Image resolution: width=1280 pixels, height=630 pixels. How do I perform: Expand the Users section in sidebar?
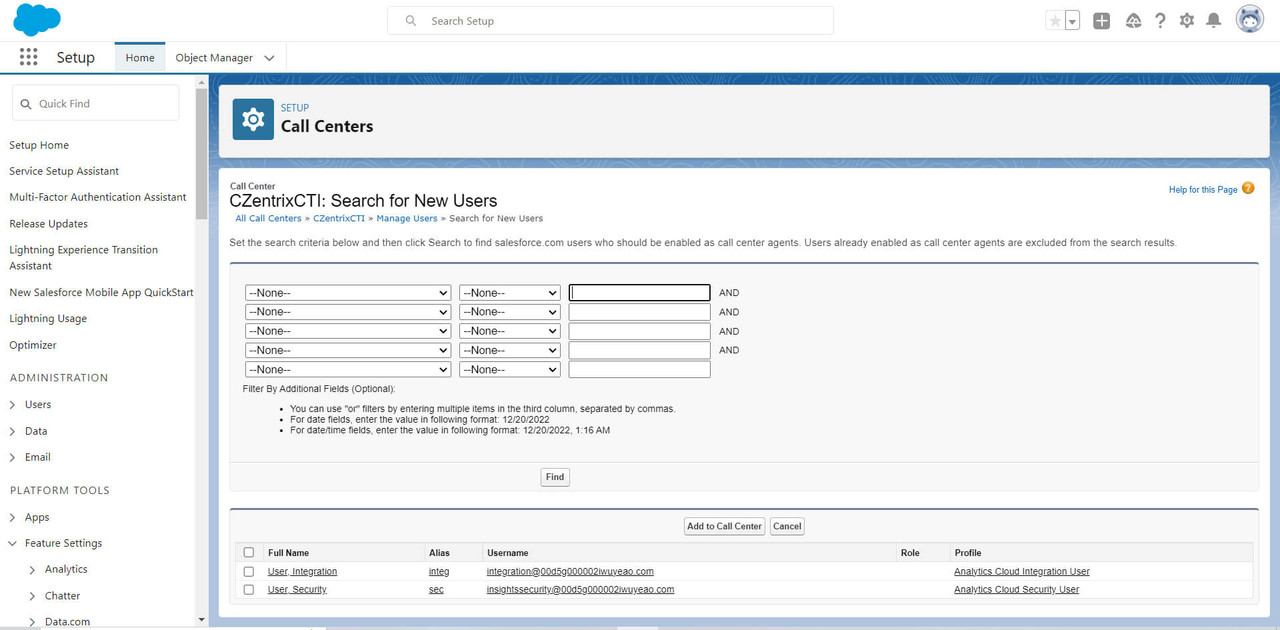click(13, 405)
